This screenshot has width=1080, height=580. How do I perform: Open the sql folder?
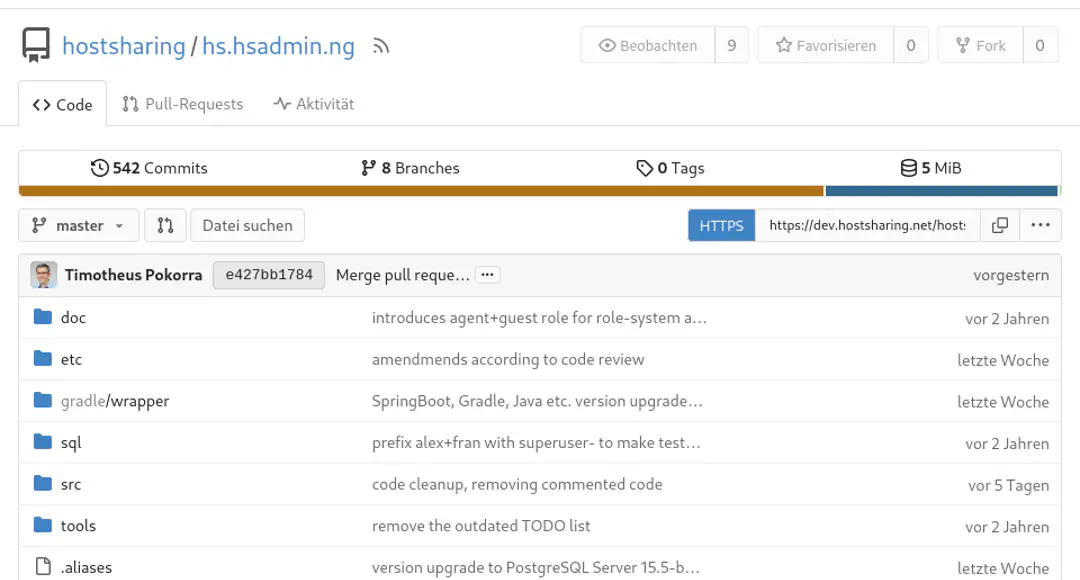pos(71,443)
